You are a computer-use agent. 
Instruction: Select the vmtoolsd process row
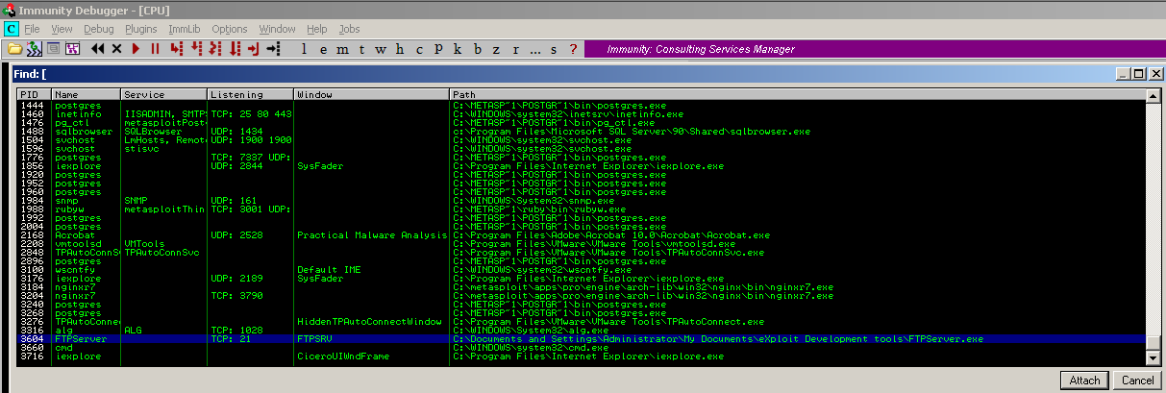581,244
